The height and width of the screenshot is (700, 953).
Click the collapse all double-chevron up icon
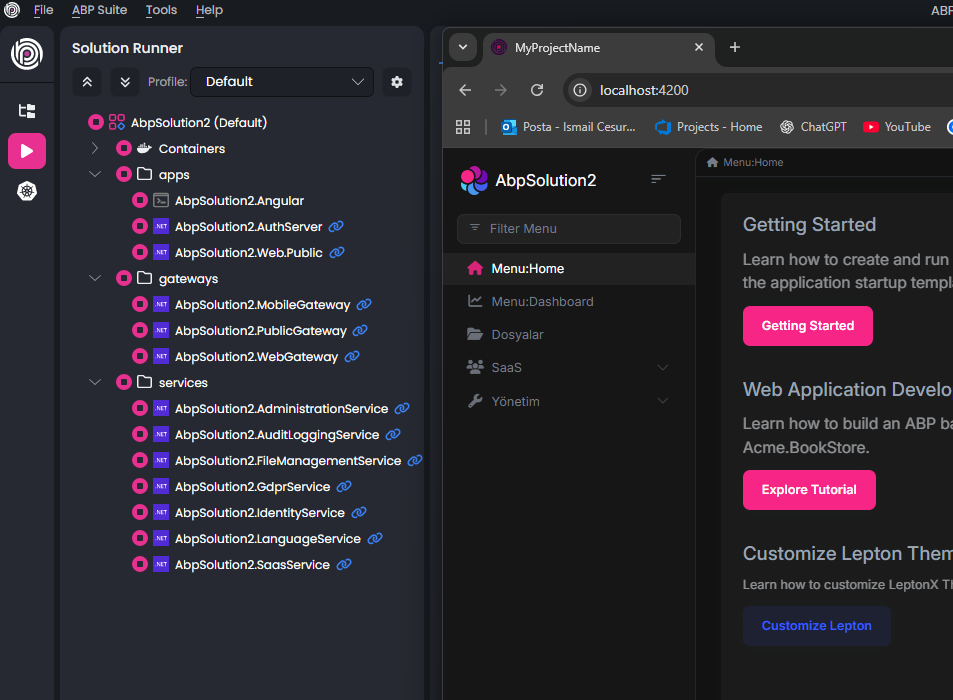tap(87, 82)
